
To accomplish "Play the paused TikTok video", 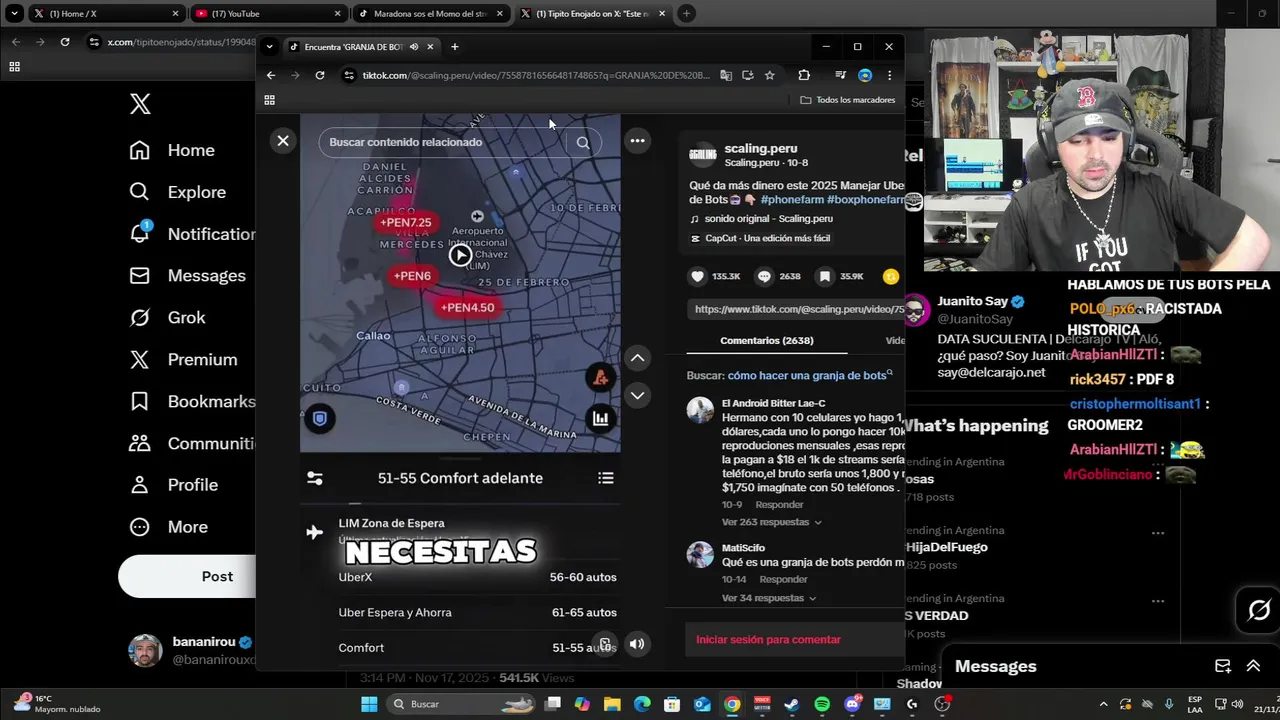I will (x=460, y=255).
